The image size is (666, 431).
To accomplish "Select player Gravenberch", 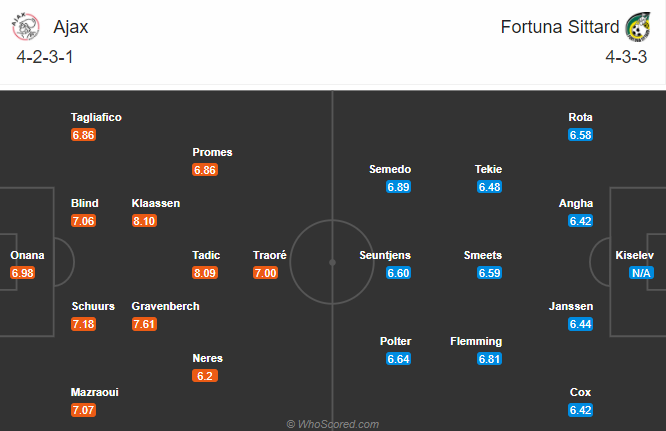I will tap(165, 306).
